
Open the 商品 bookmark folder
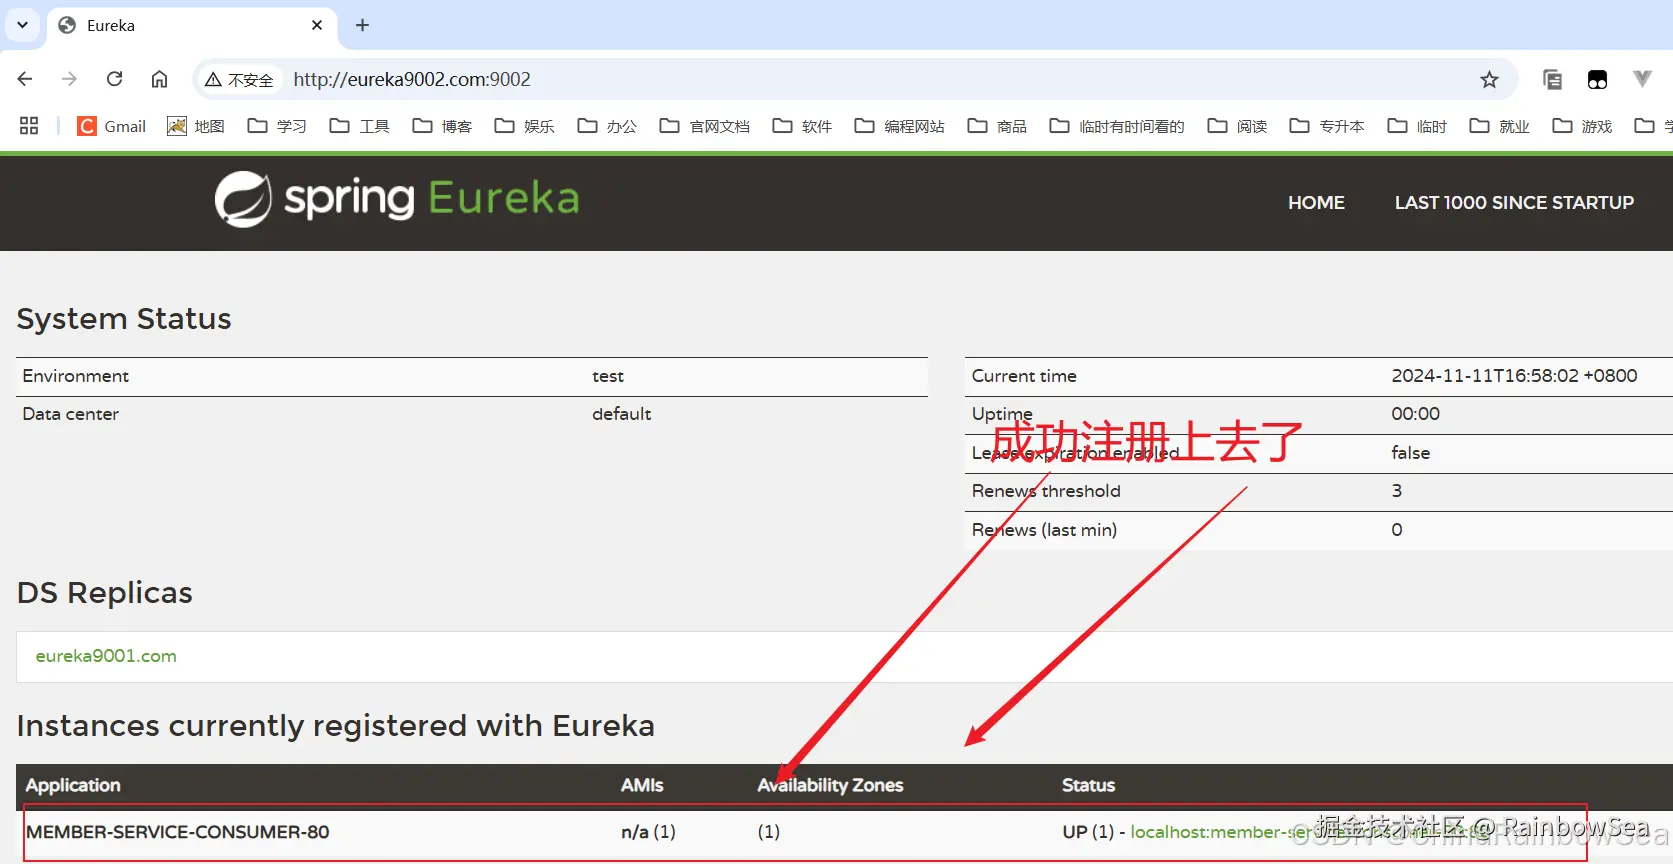tap(997, 126)
